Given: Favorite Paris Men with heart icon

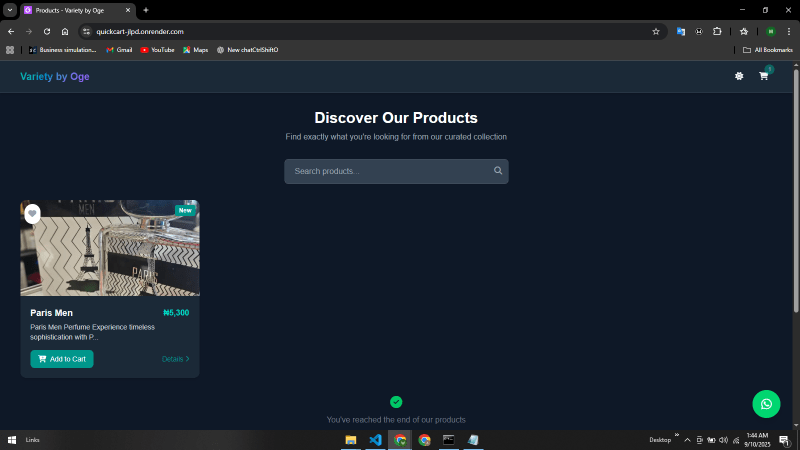Looking at the screenshot, I should tap(32, 214).
